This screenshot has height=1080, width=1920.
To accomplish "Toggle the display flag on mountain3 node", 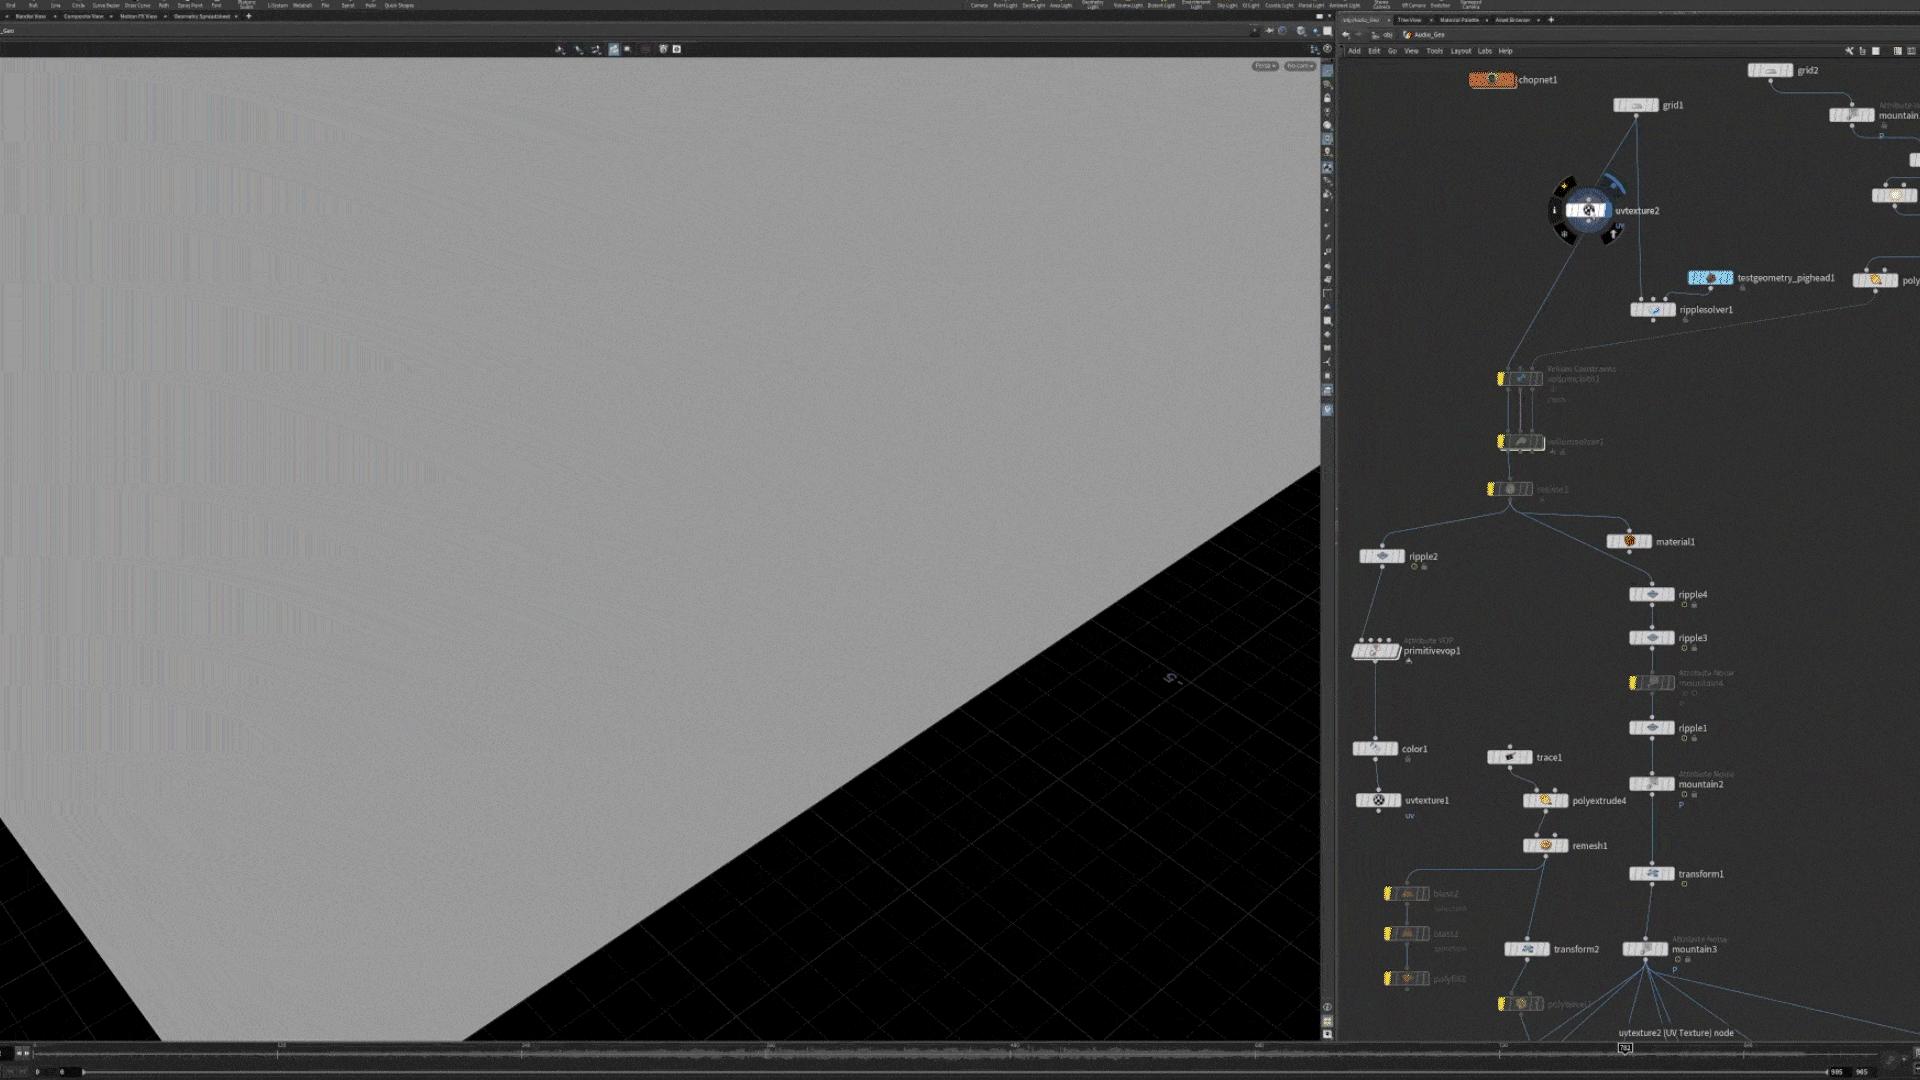I will 1663,949.
